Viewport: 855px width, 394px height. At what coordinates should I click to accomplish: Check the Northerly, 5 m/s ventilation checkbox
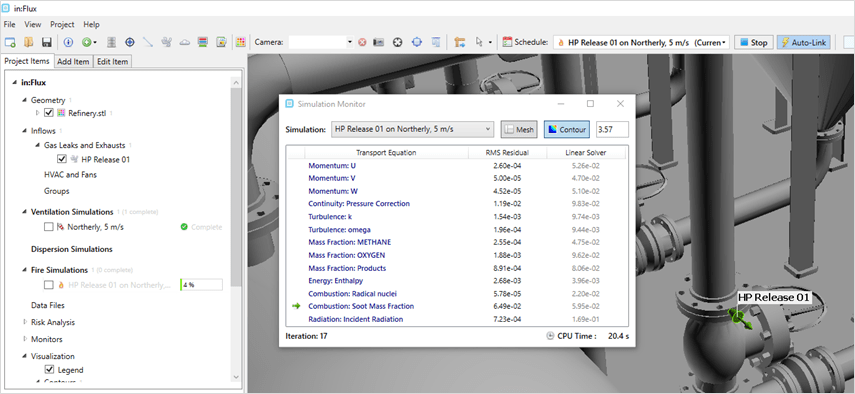49,227
